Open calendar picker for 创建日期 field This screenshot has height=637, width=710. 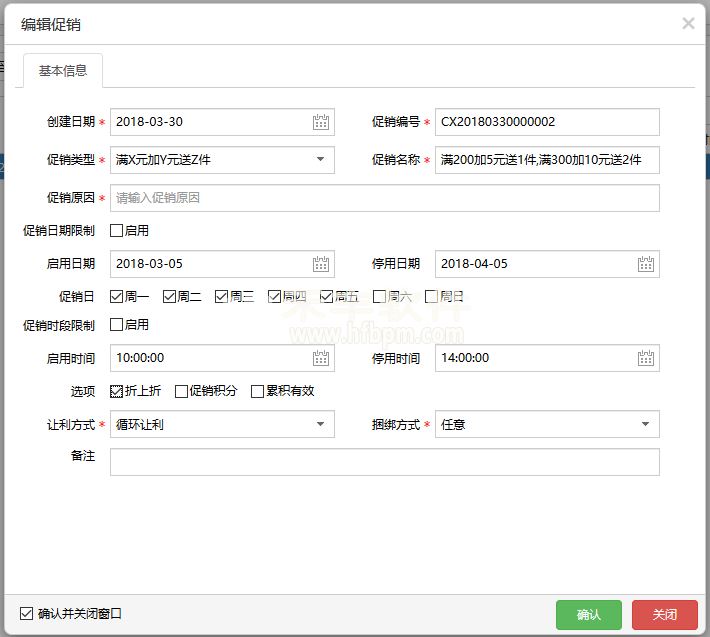(x=320, y=122)
